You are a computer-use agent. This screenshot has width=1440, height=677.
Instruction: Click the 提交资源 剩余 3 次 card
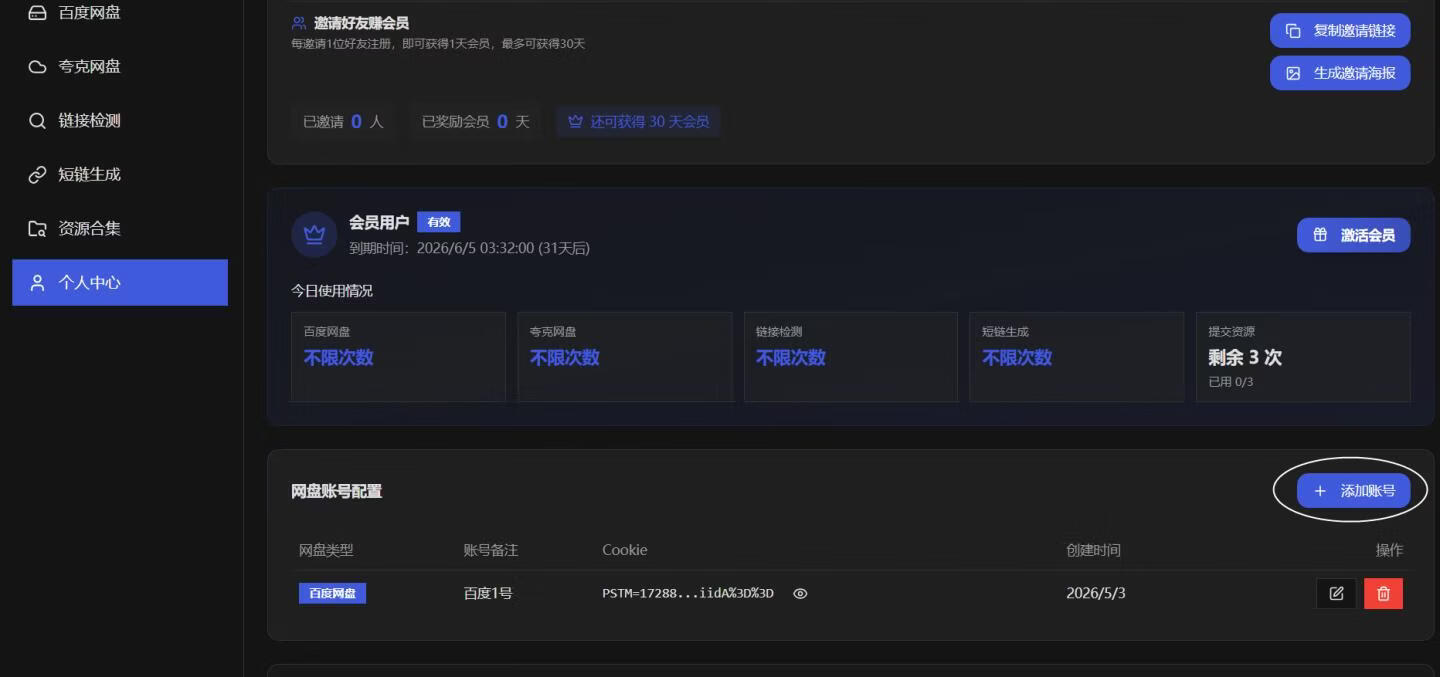(x=1303, y=357)
